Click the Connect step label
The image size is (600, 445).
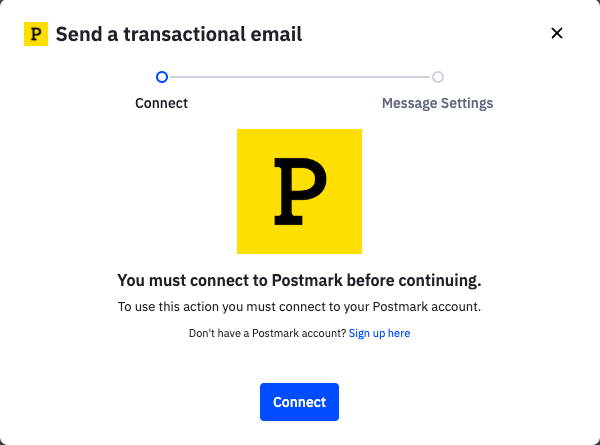point(161,103)
